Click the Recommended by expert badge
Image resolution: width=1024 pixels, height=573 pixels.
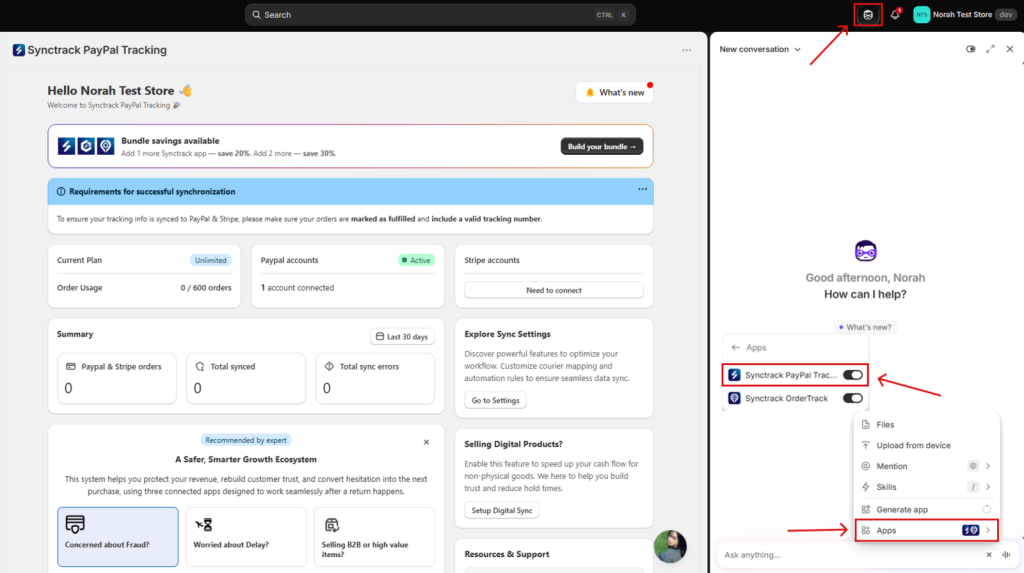coord(246,440)
